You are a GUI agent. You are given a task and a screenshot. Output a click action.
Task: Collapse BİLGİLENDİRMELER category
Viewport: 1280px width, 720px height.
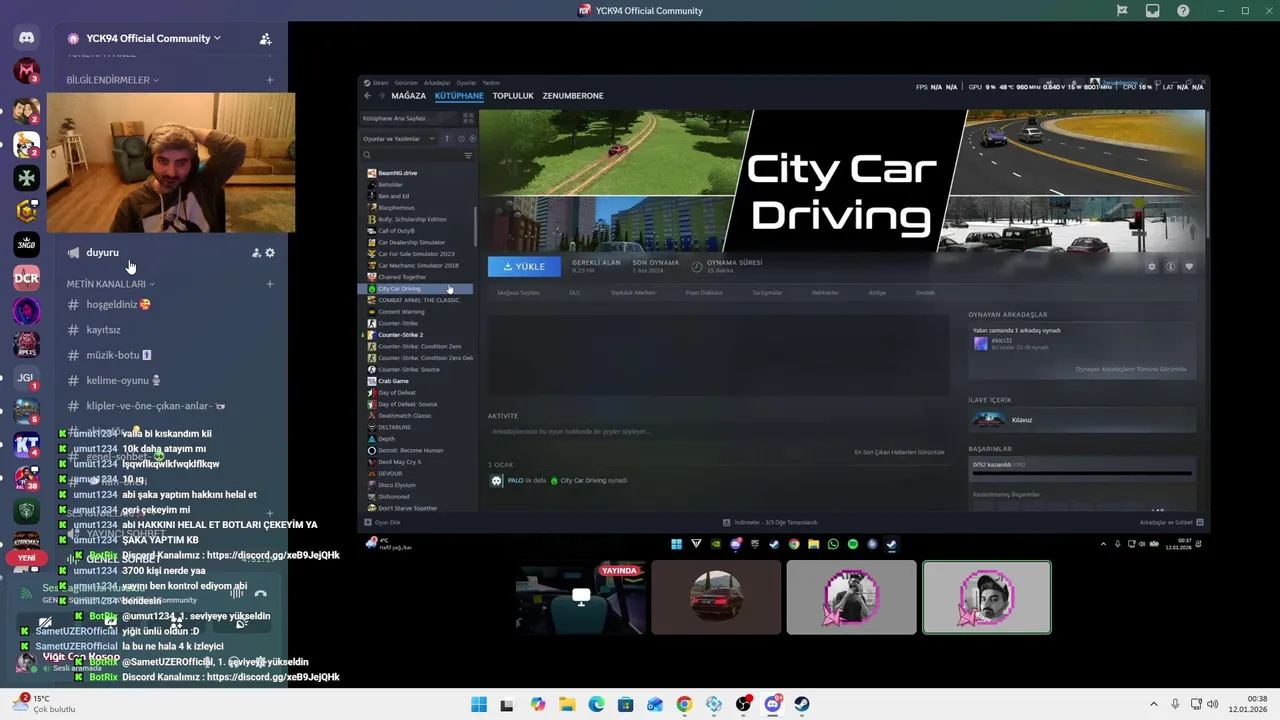pyautogui.click(x=112, y=80)
